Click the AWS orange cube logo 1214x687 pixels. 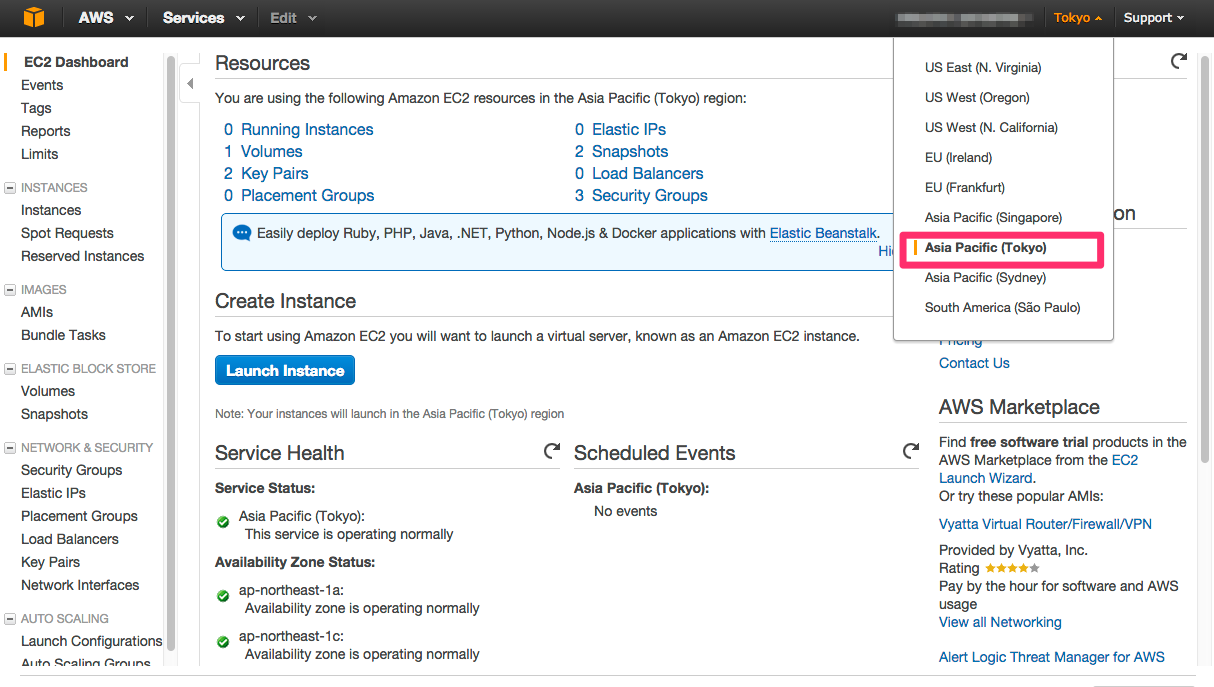click(x=34, y=17)
